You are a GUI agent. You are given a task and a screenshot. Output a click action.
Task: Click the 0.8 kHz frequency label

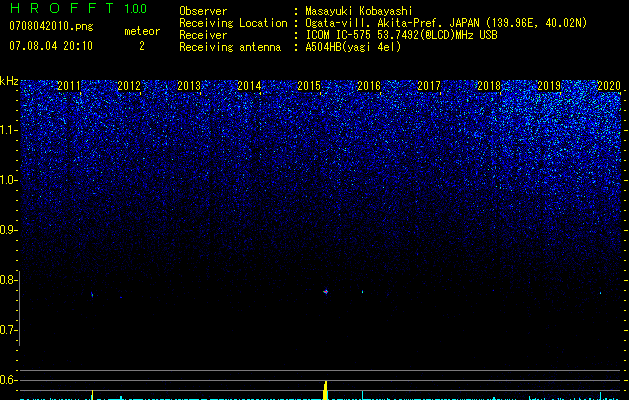point(9,280)
